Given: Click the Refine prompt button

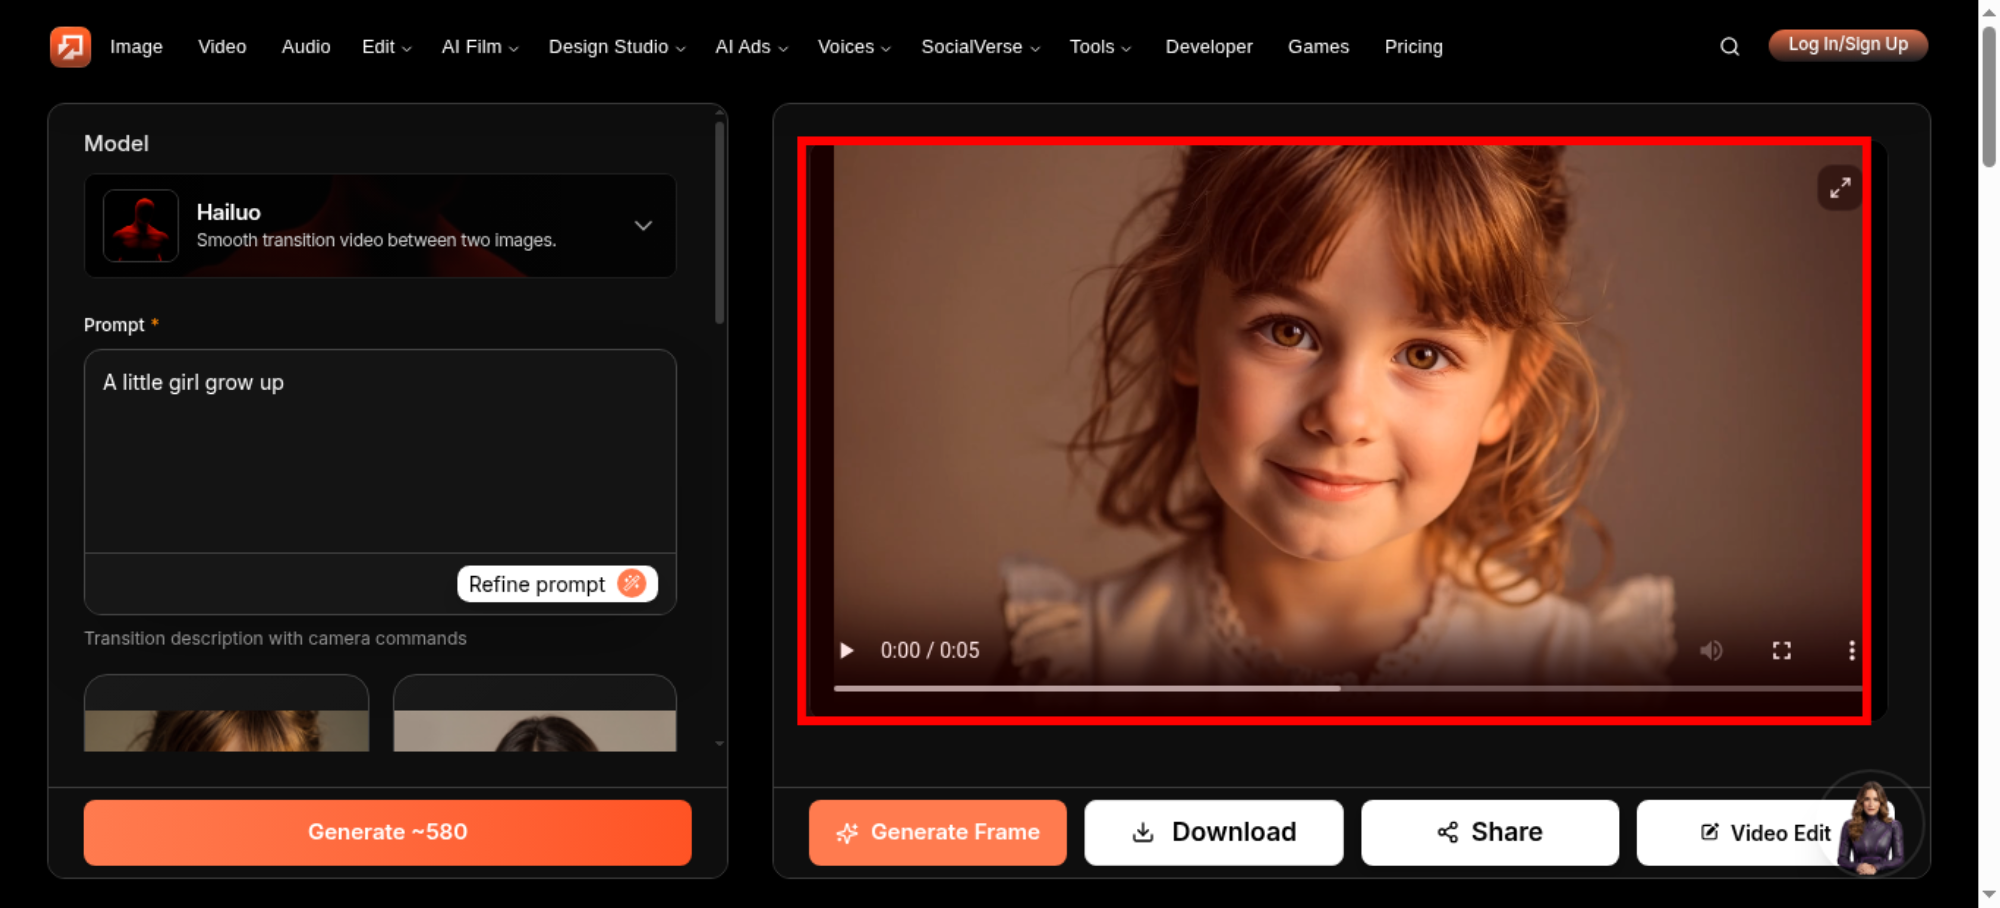Looking at the screenshot, I should click(x=557, y=584).
